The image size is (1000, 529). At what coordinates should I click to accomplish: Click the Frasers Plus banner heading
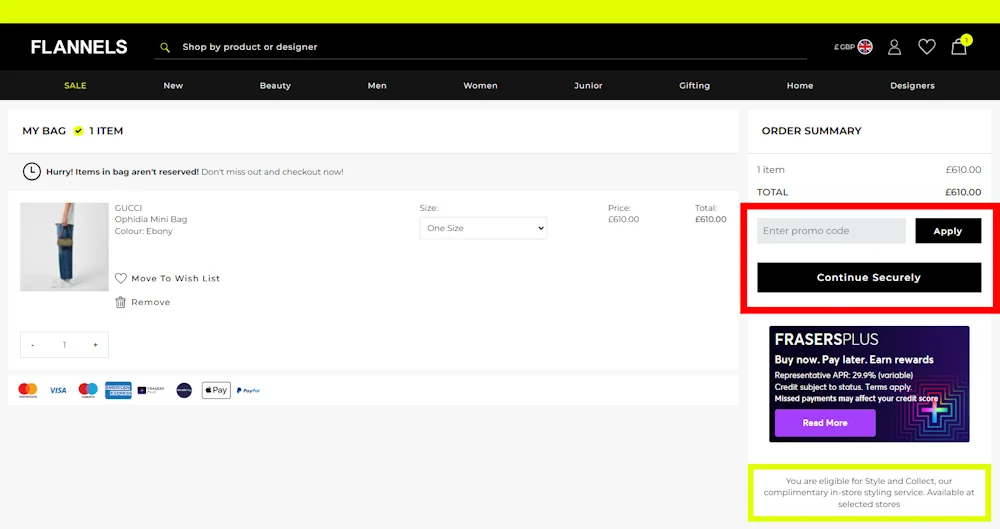point(827,339)
